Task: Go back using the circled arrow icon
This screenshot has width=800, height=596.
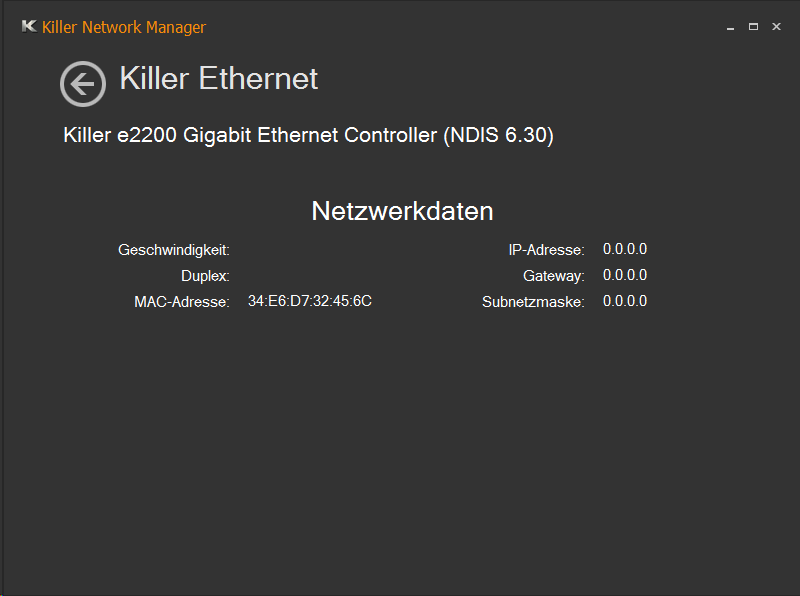Action: (x=83, y=84)
